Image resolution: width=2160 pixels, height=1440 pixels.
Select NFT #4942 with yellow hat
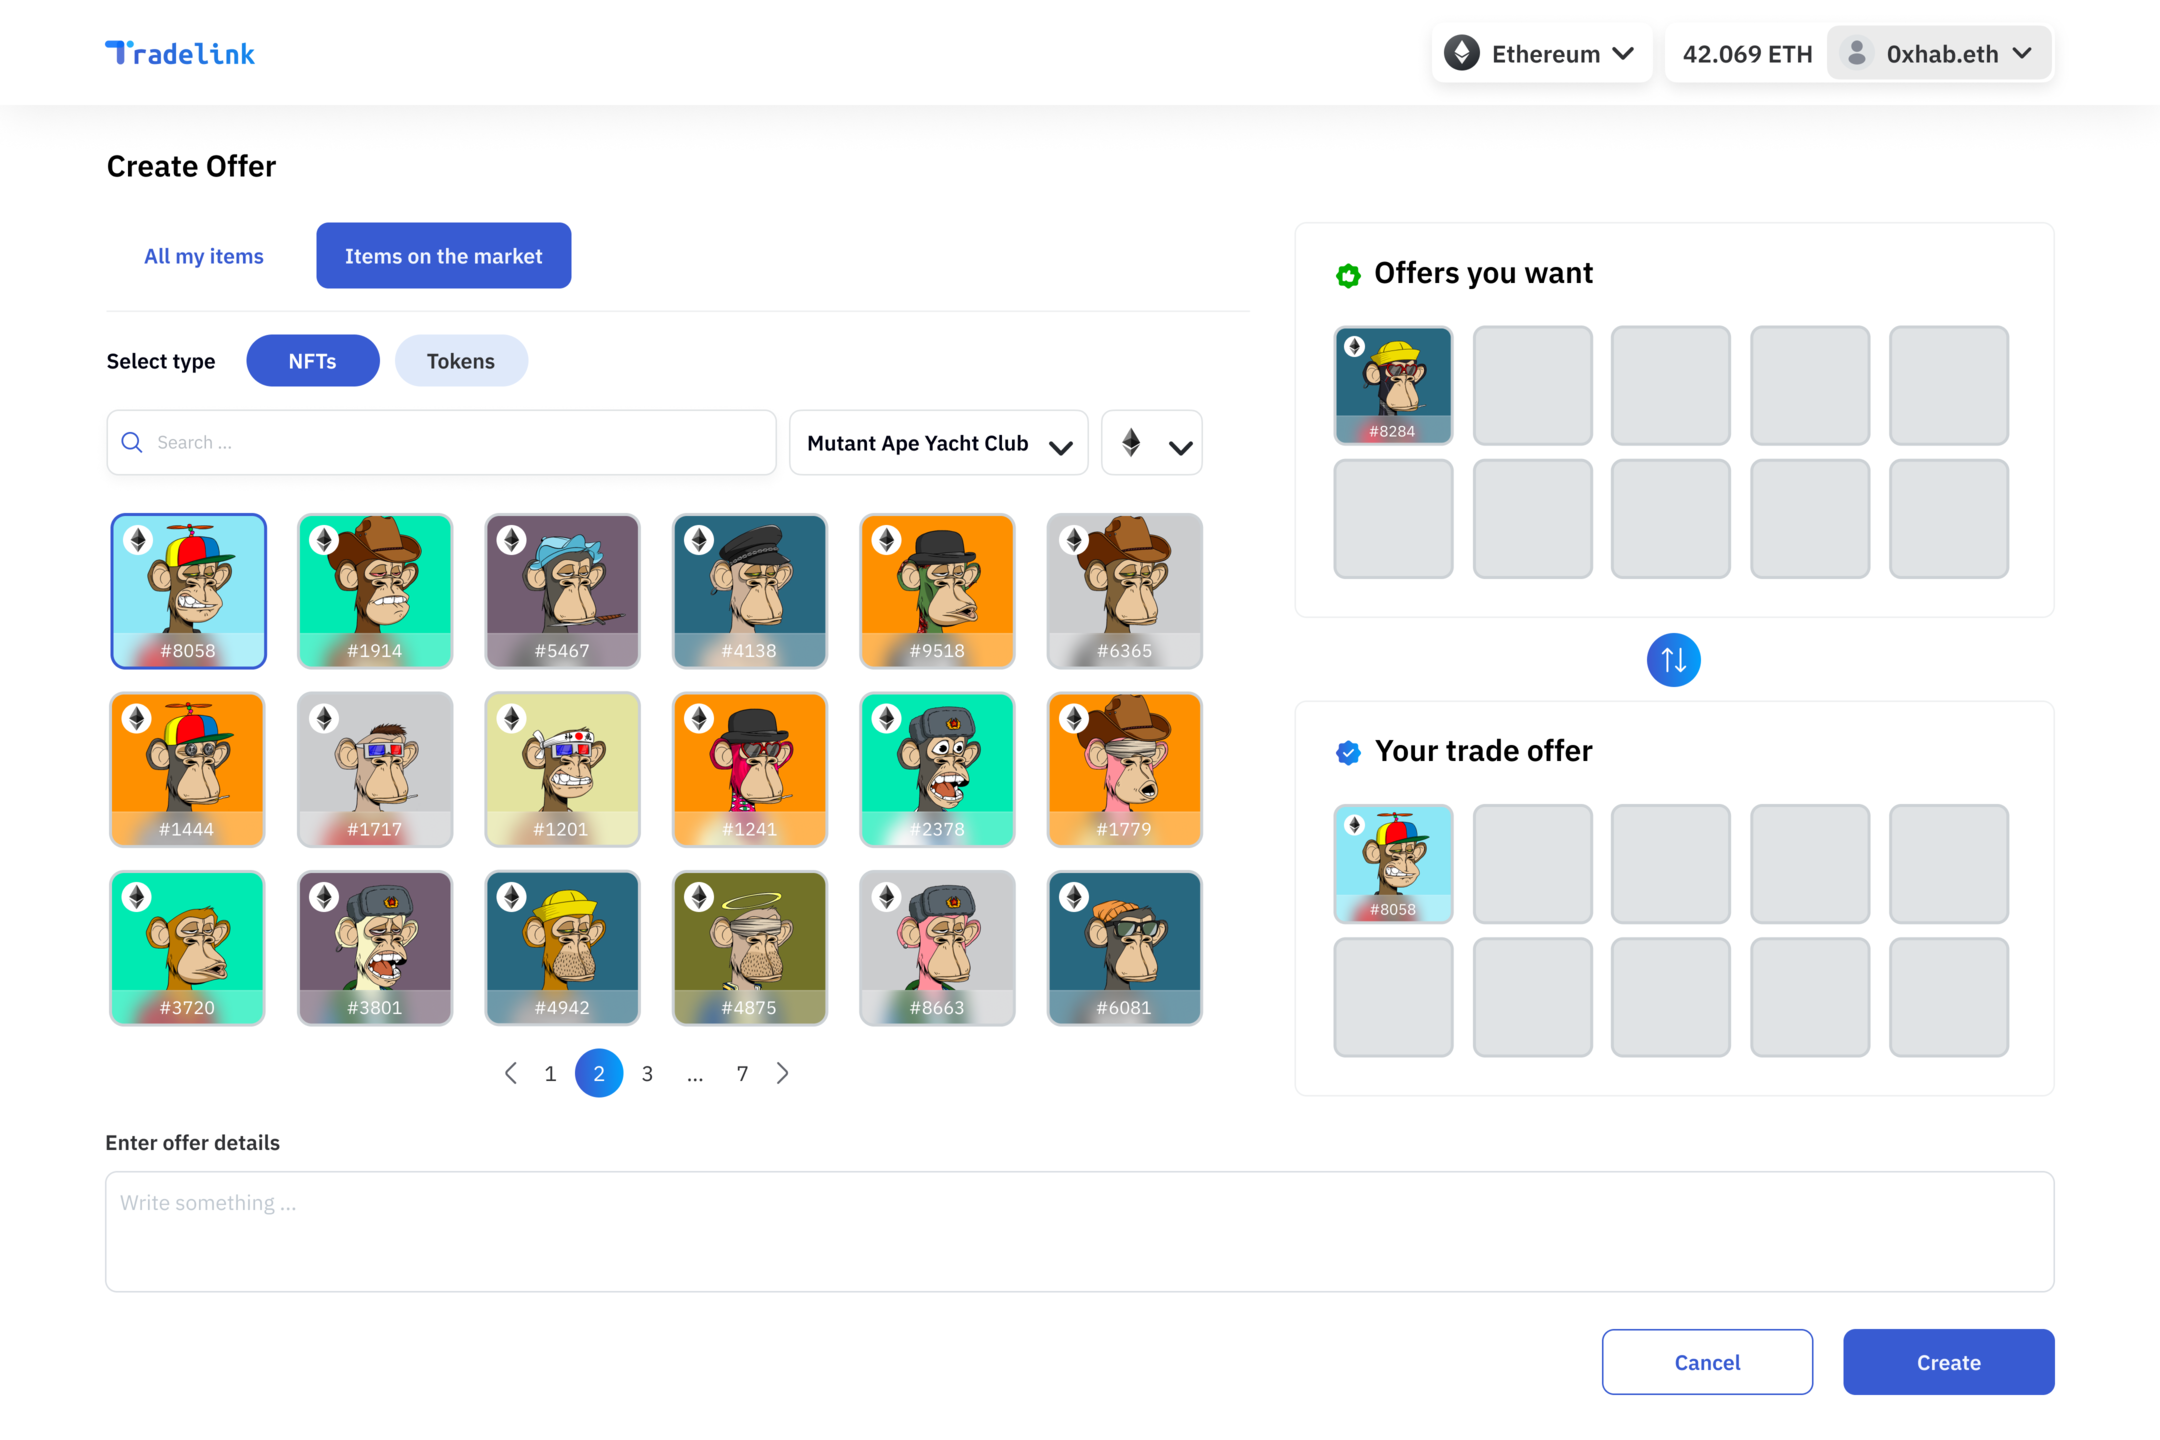click(x=562, y=947)
